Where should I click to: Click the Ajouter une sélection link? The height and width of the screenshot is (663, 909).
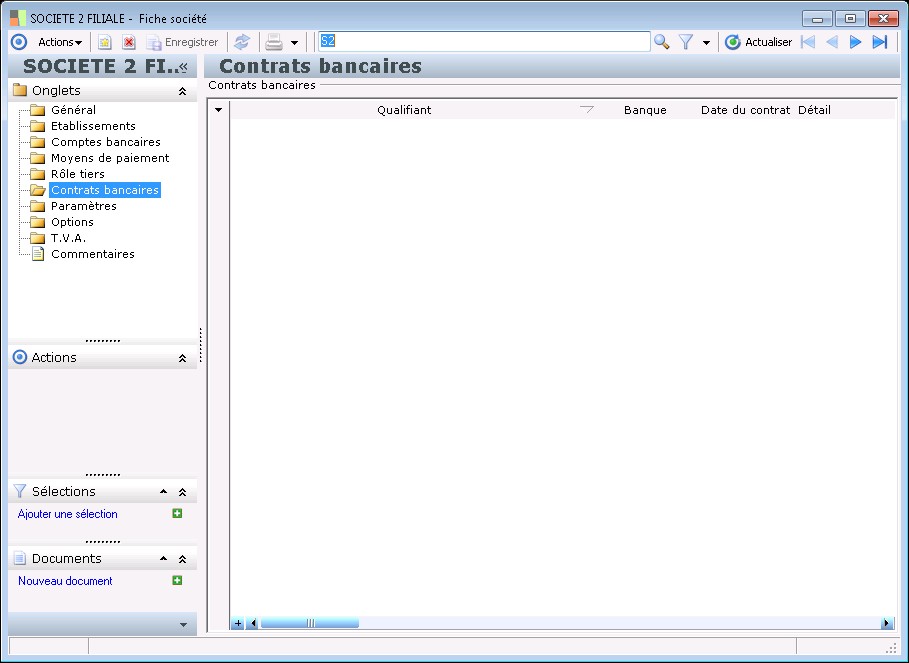67,514
